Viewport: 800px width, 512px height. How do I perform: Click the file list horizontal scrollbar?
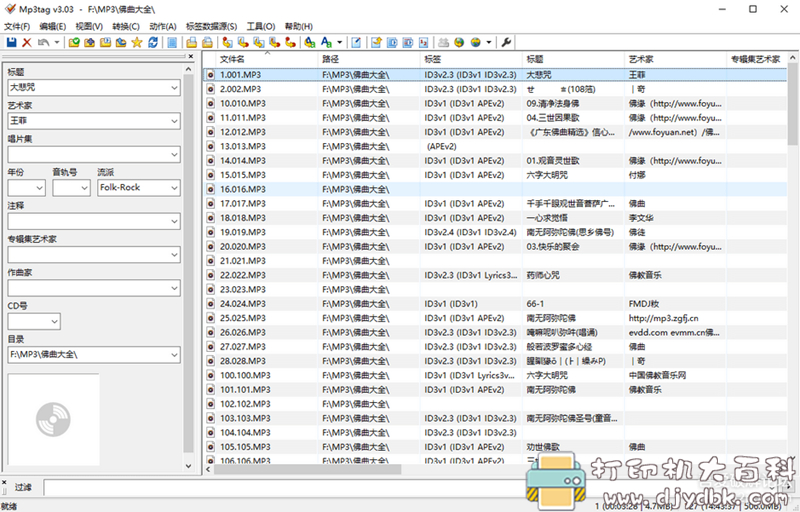[x=307, y=469]
